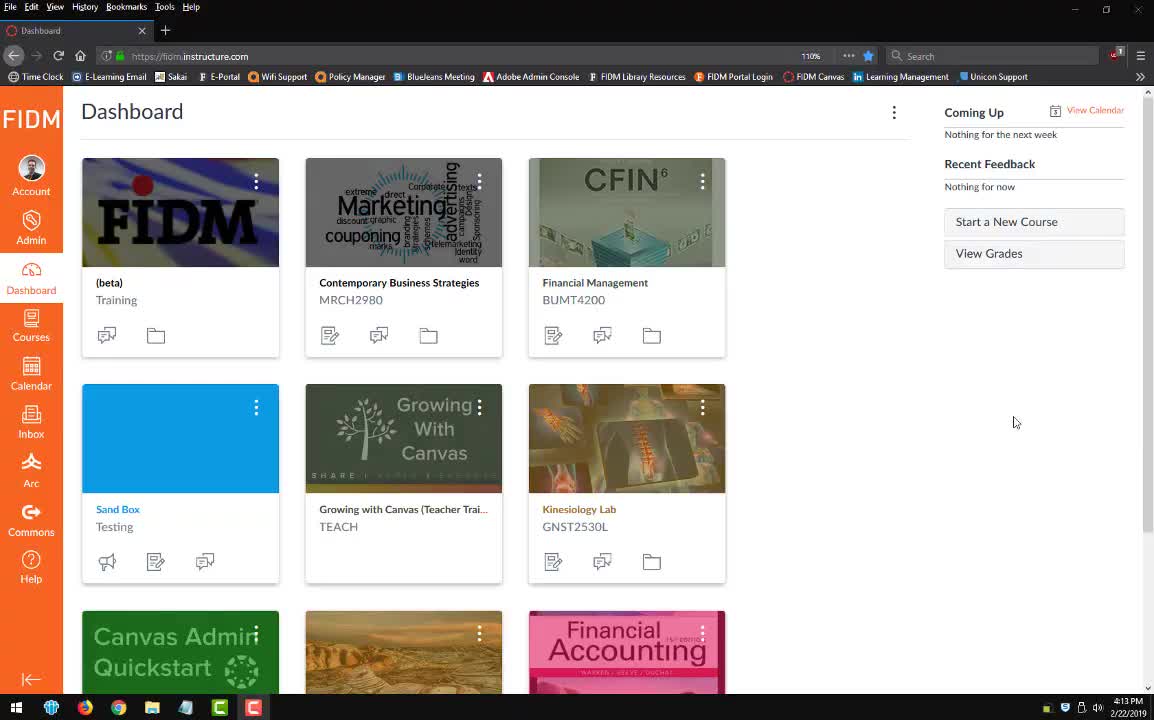Open the File menu in Firefox
Screen dimensions: 1154x720
[x=10, y=7]
